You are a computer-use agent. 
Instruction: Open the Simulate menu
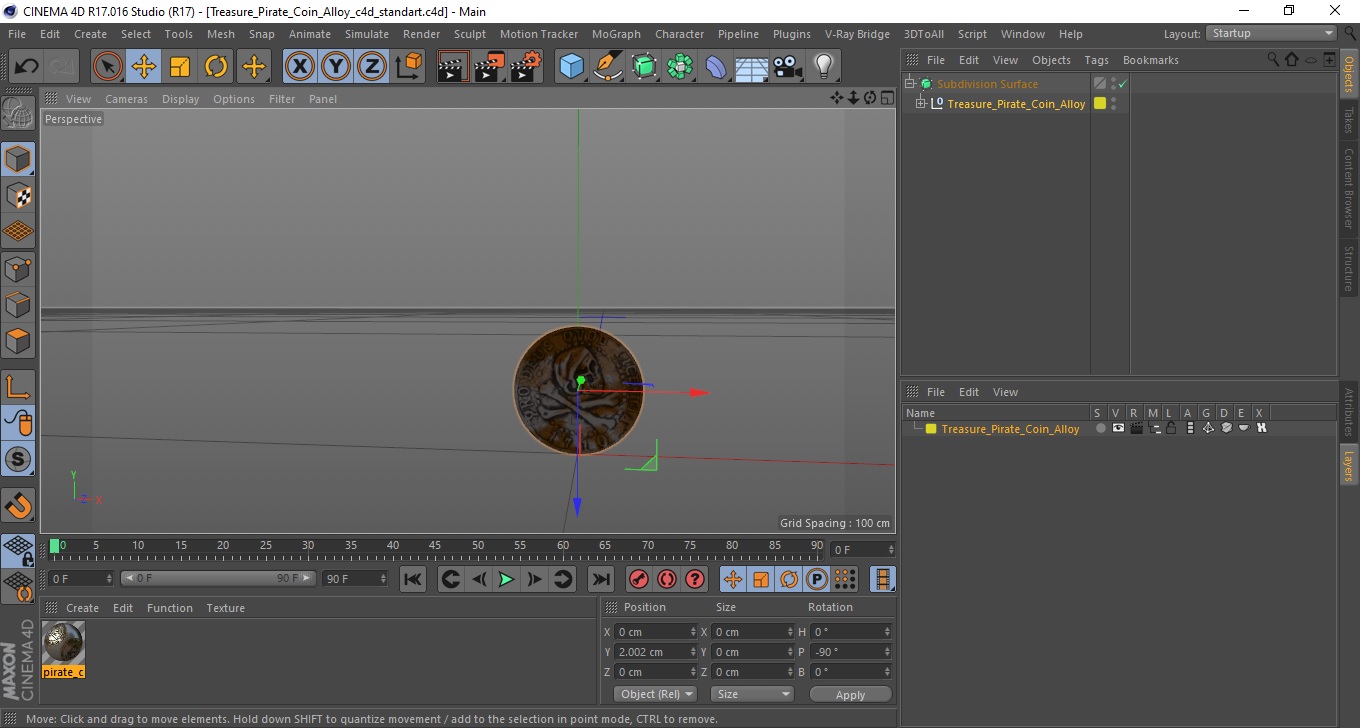(x=367, y=34)
